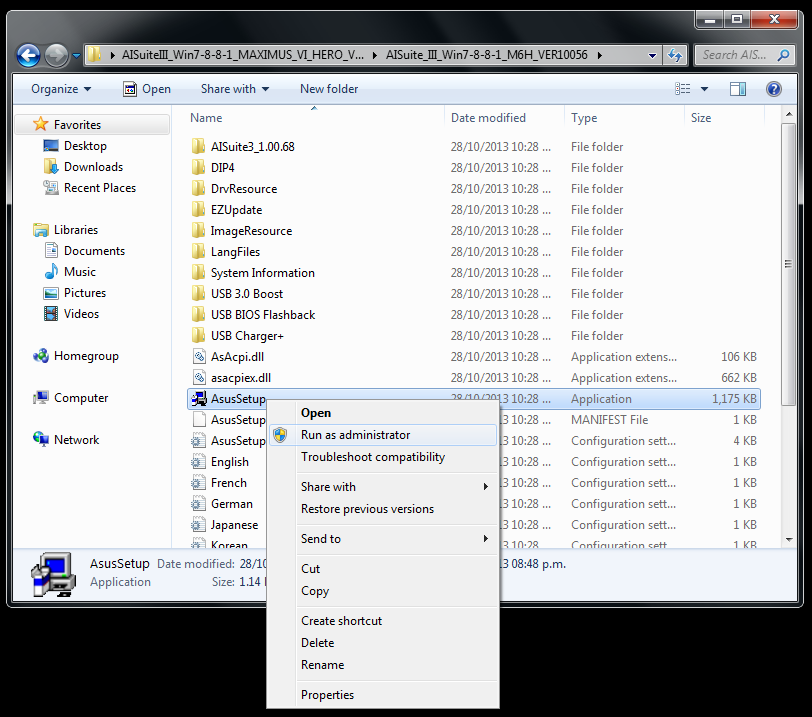
Task: Sort by the Date modified column header
Action: pyautogui.click(x=488, y=118)
